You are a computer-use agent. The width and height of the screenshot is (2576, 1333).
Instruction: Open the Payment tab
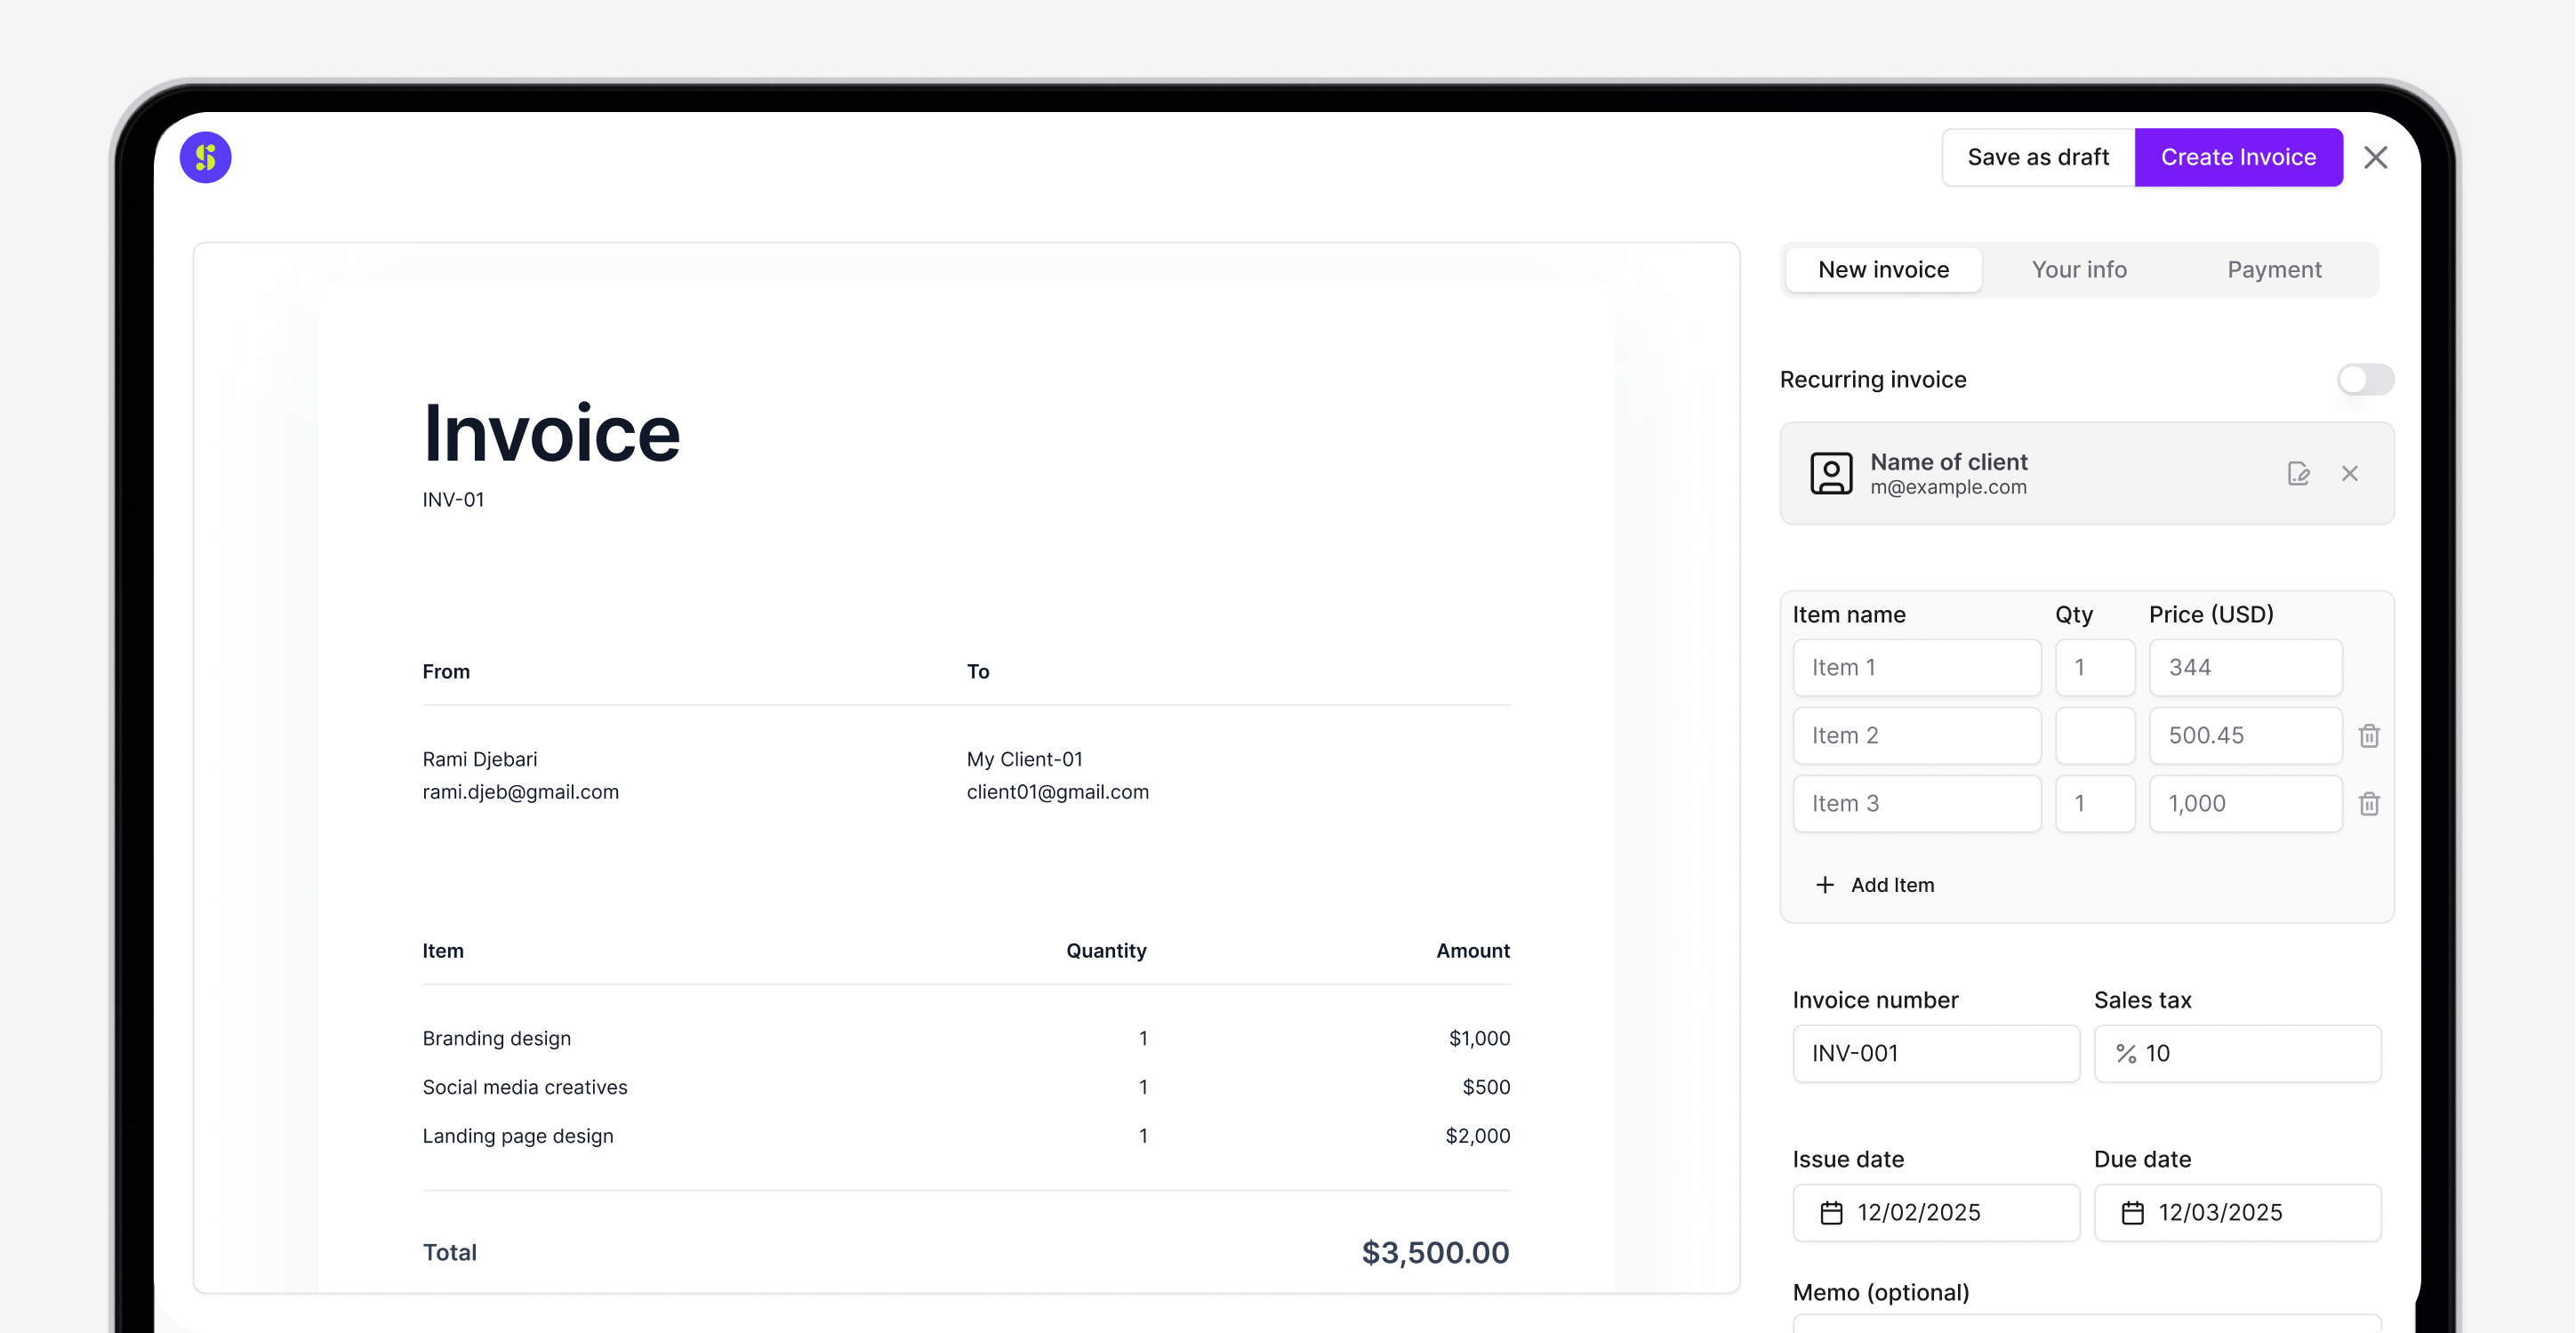click(2274, 269)
